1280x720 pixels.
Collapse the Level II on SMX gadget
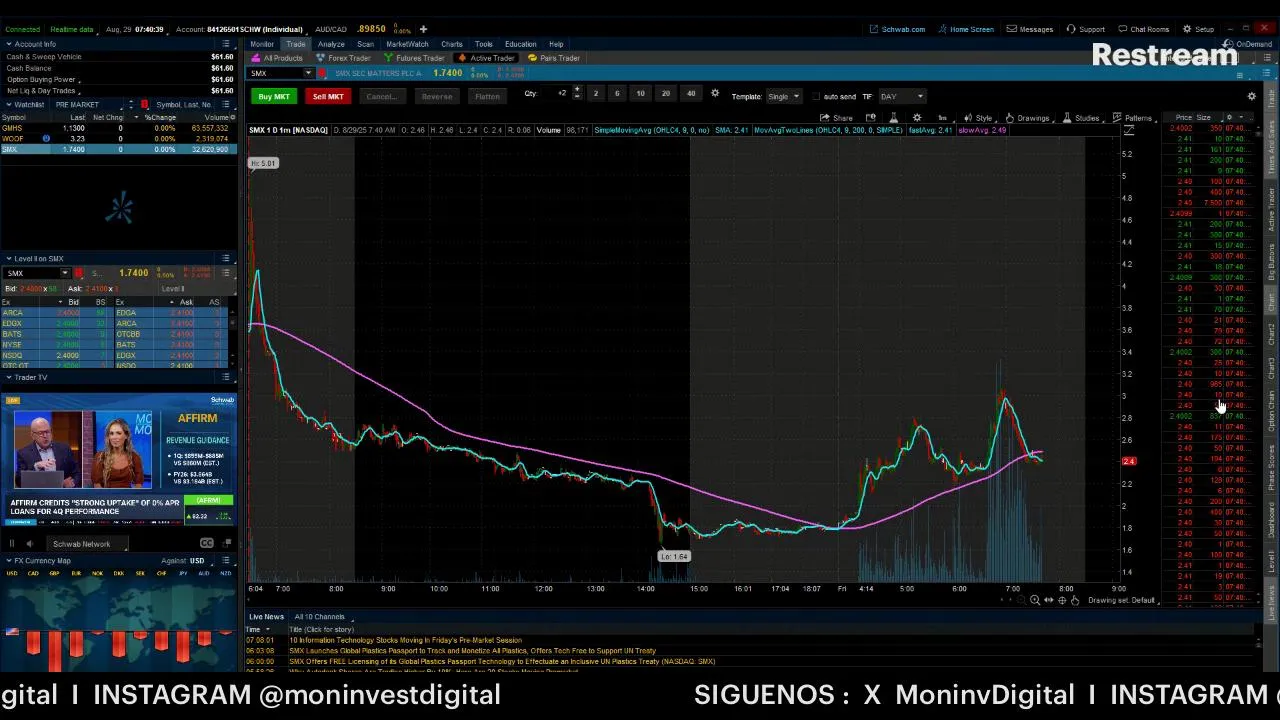[x=9, y=258]
